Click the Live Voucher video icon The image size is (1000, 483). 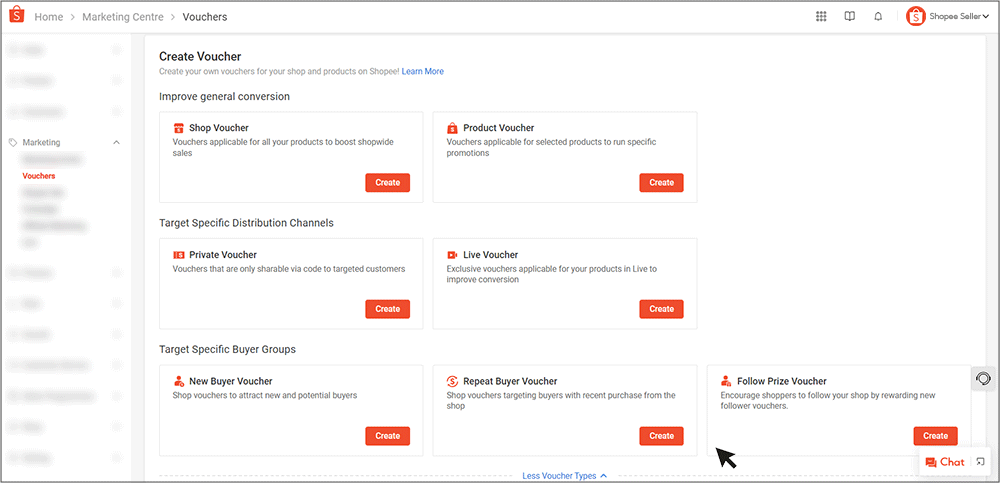[x=452, y=255]
